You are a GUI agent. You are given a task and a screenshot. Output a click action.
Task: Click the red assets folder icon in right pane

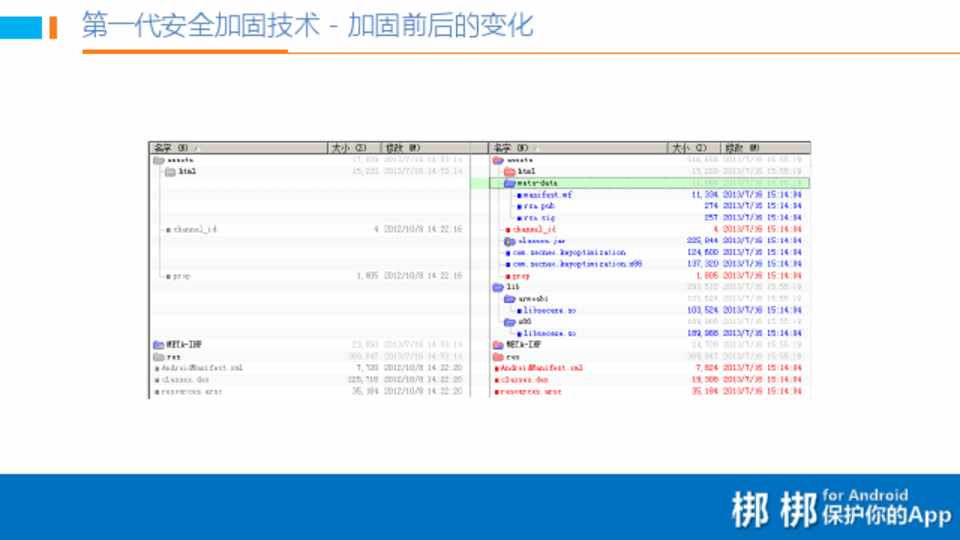click(498, 160)
